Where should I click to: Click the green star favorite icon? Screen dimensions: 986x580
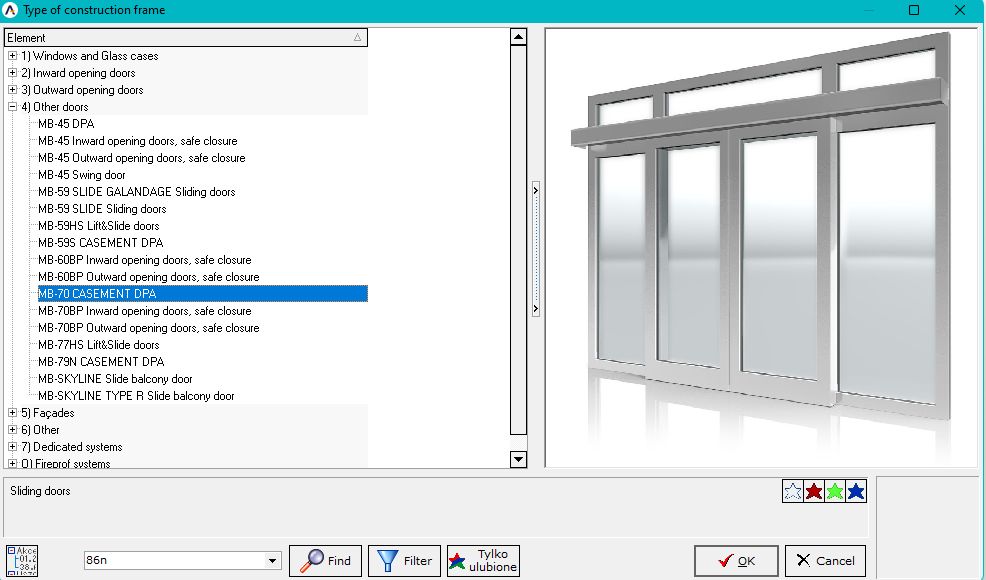coord(835,491)
